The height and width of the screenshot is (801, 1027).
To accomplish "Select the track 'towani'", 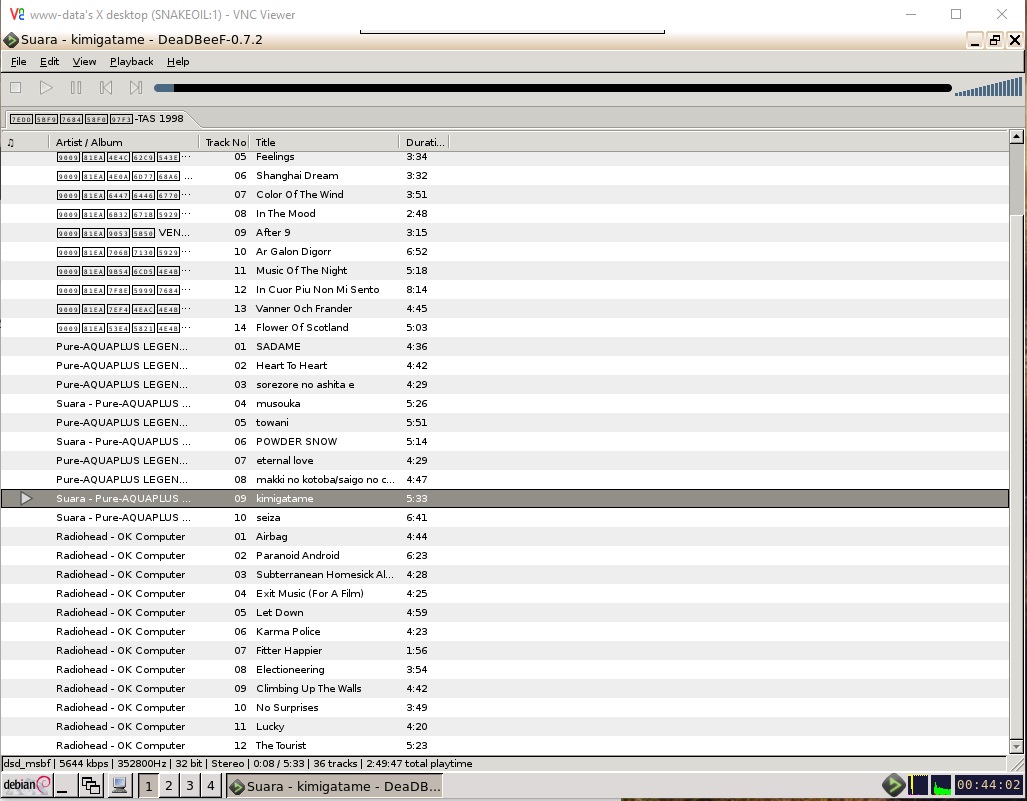I will 504,422.
